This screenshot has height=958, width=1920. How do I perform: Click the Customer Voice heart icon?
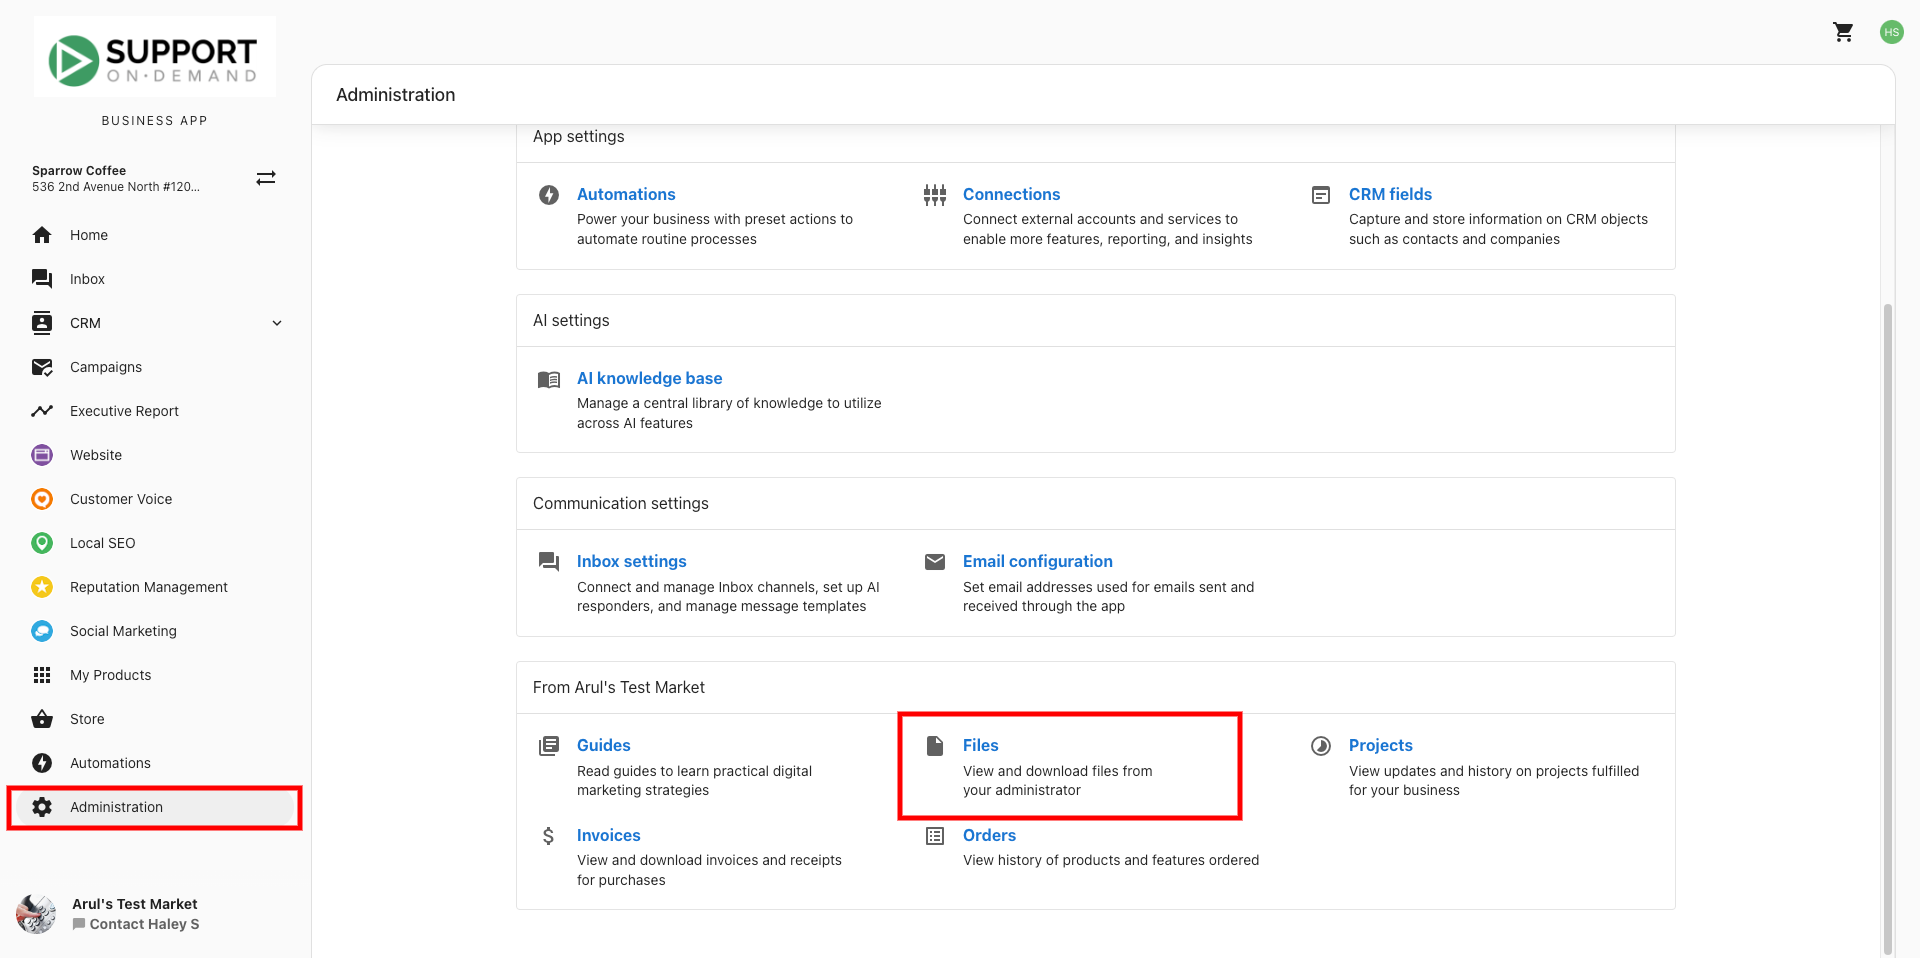point(42,499)
